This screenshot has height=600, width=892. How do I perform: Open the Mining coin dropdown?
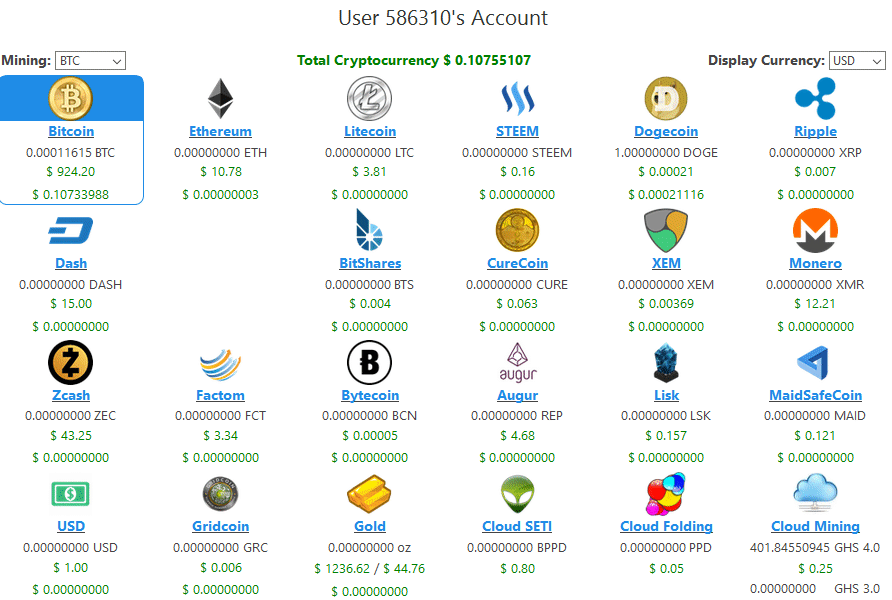[x=90, y=60]
